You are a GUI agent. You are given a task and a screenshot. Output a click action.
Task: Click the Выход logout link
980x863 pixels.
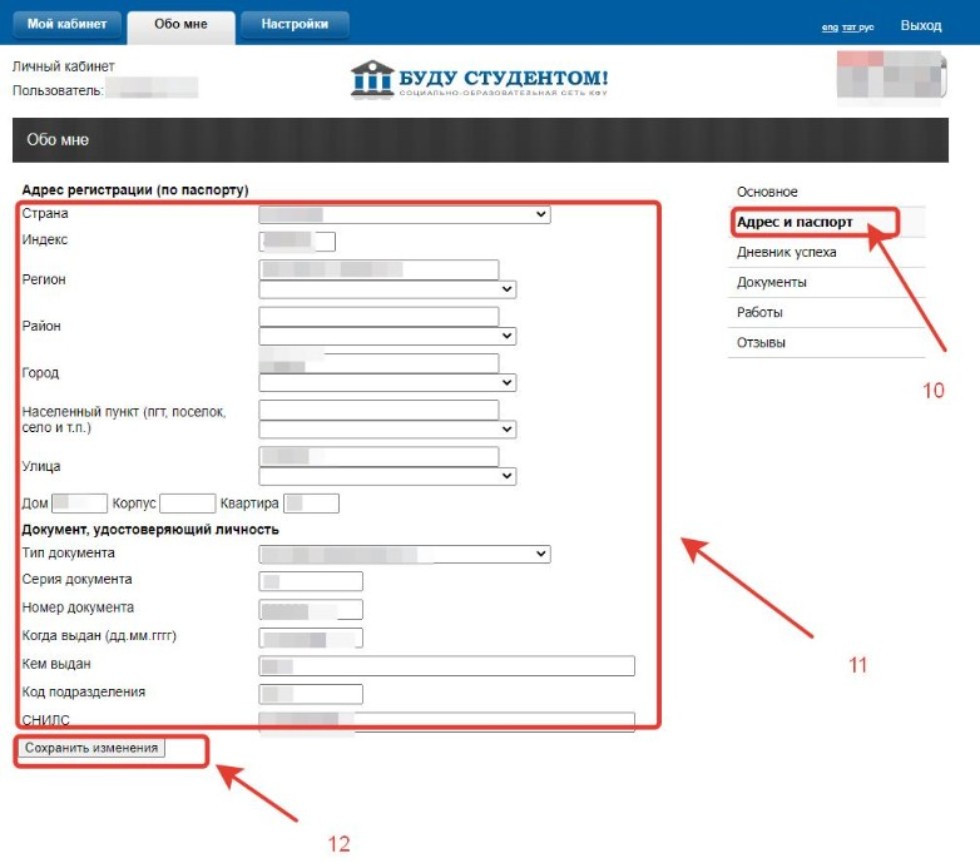point(921,26)
